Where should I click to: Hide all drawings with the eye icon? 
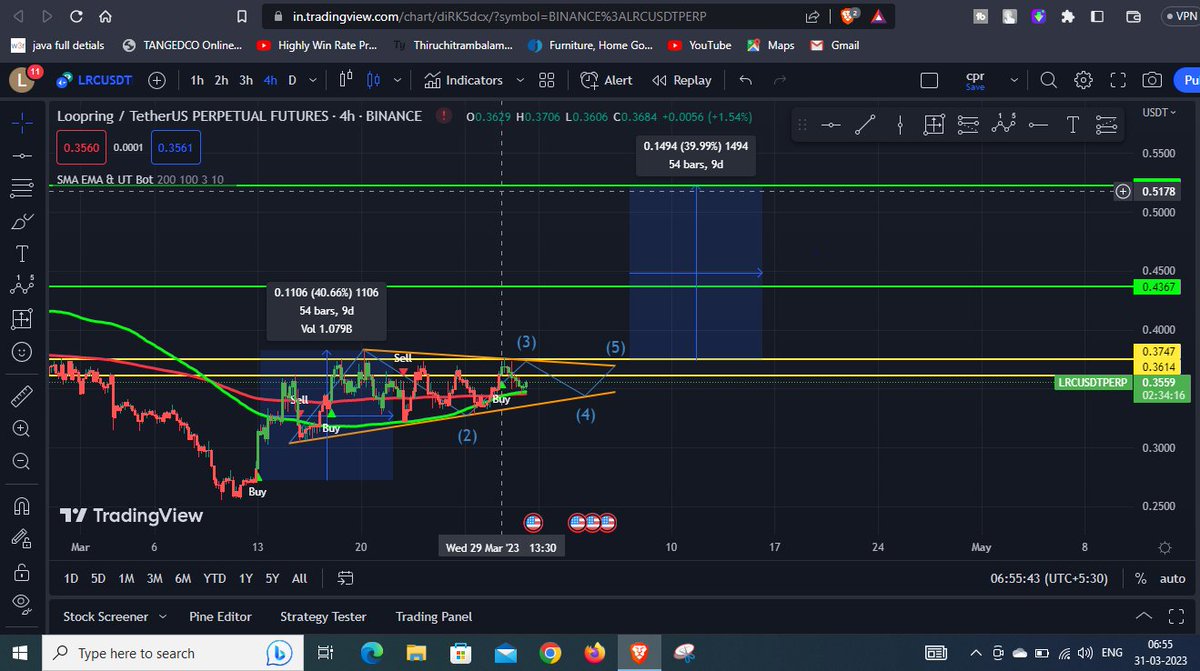pos(22,604)
